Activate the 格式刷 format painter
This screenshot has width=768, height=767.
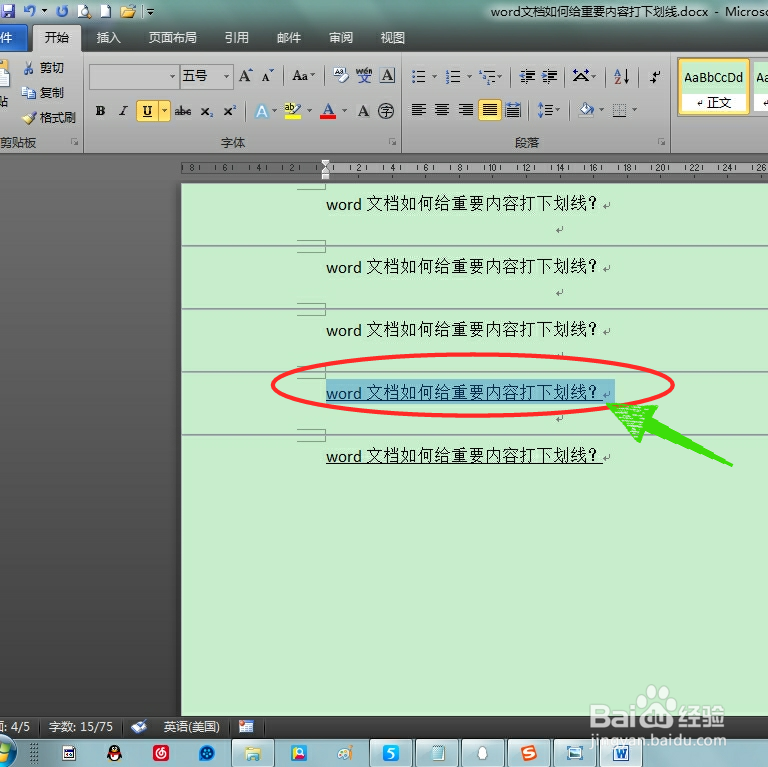click(49, 118)
